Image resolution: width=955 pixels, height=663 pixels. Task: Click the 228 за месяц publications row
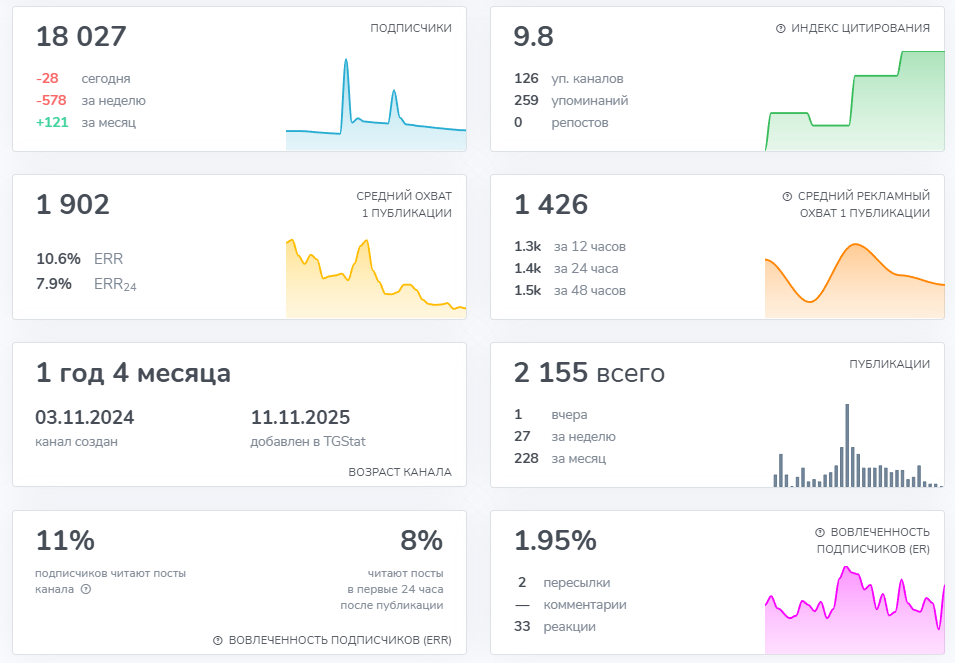(x=560, y=458)
